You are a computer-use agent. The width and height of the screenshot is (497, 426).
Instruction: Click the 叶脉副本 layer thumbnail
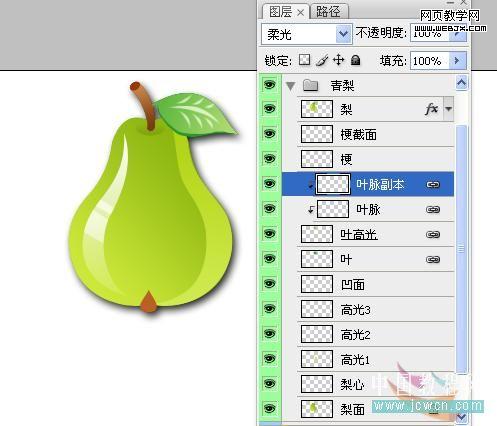(333, 184)
